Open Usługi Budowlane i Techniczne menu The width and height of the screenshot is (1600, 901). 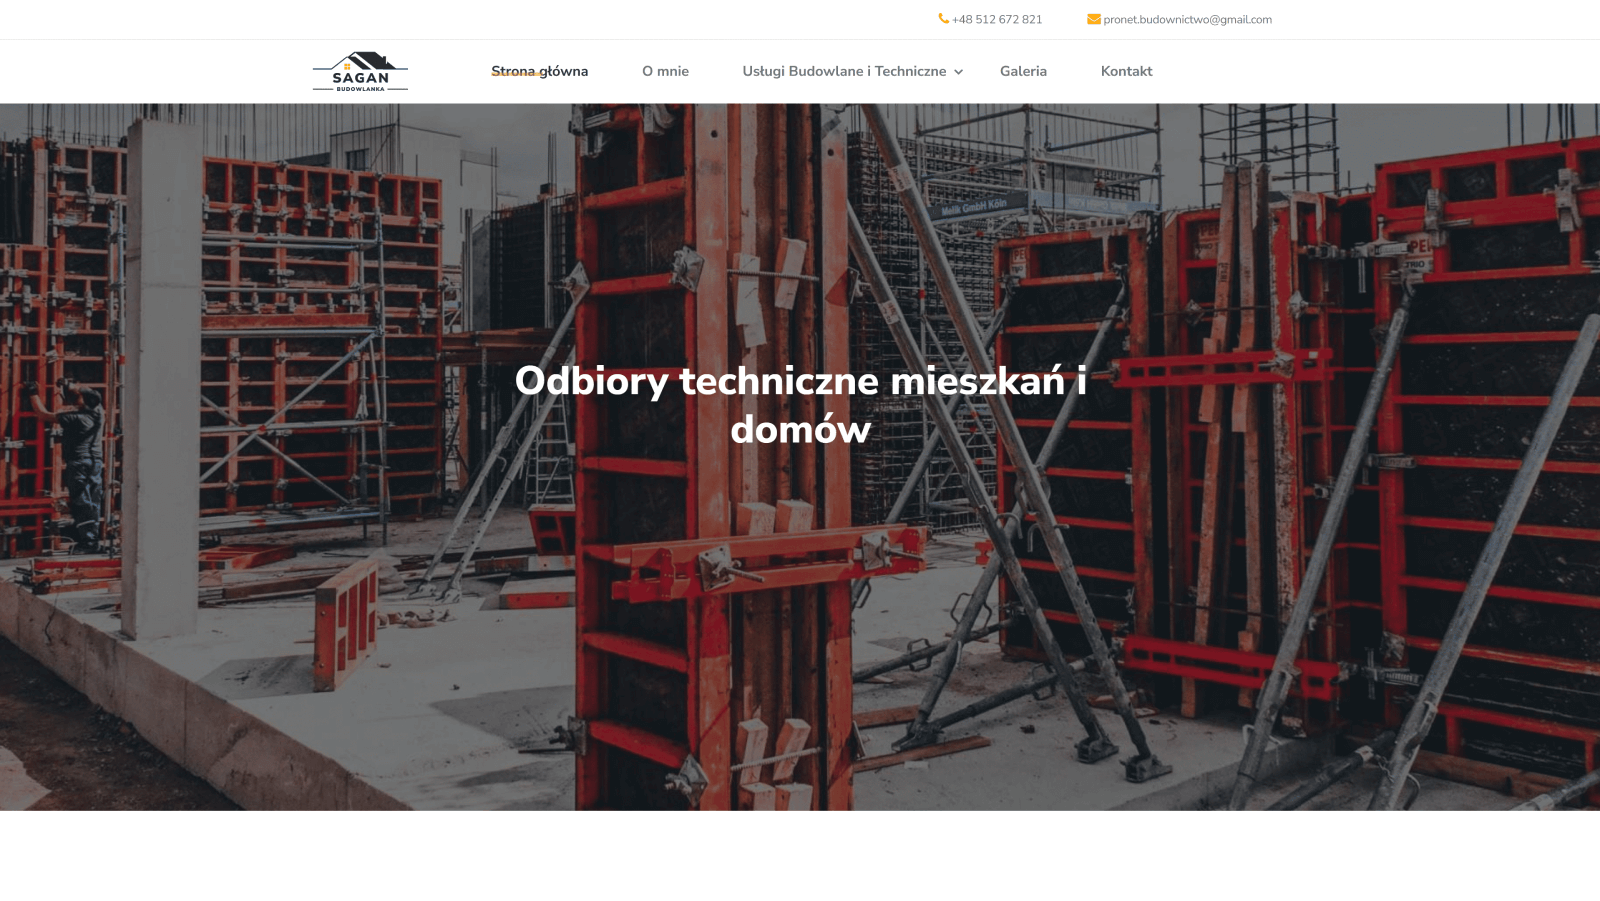(844, 71)
